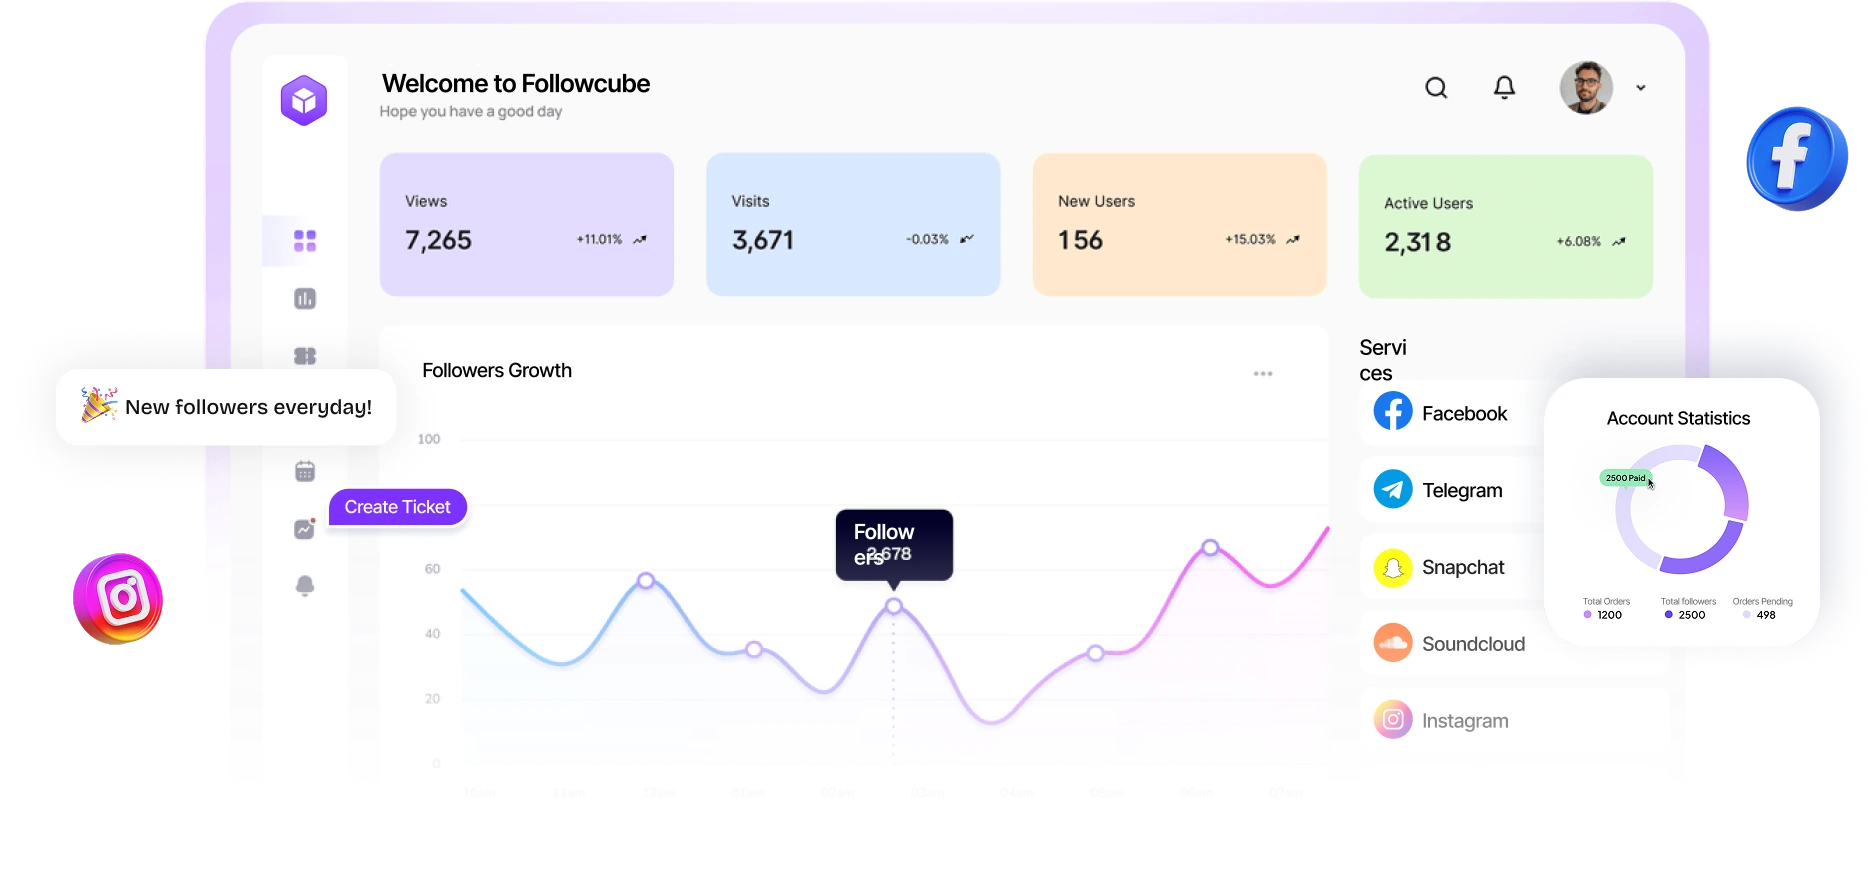
Task: Open the search magnifier in top bar
Action: (1436, 88)
